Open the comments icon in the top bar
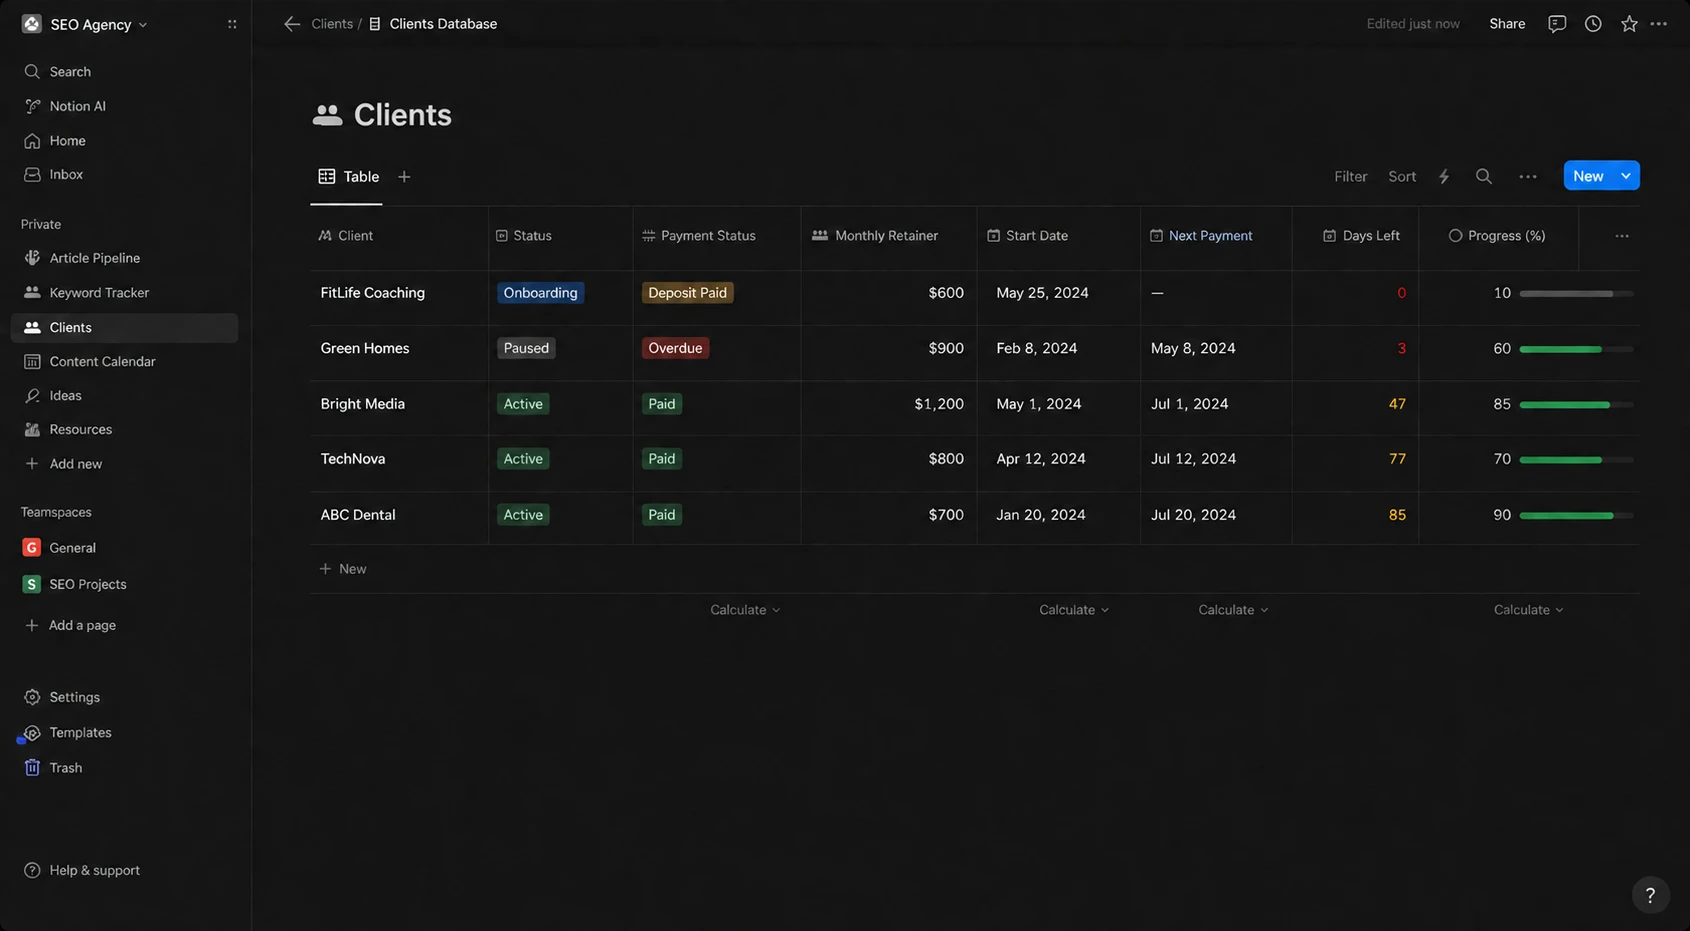The height and width of the screenshot is (931, 1690). (x=1557, y=24)
